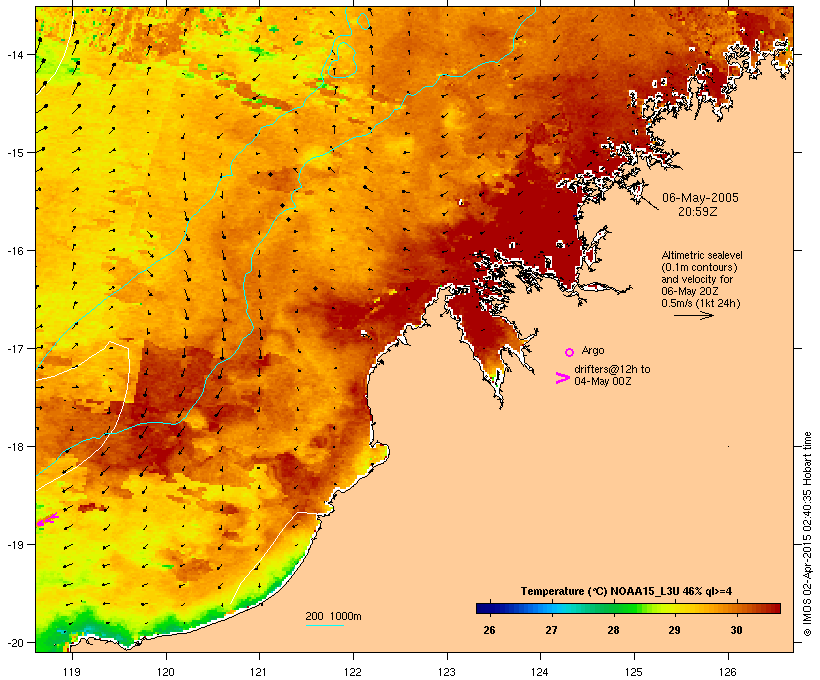Click the magenta drifters arrow legend symbol
This screenshot has width=820, height=680.
click(x=563, y=378)
